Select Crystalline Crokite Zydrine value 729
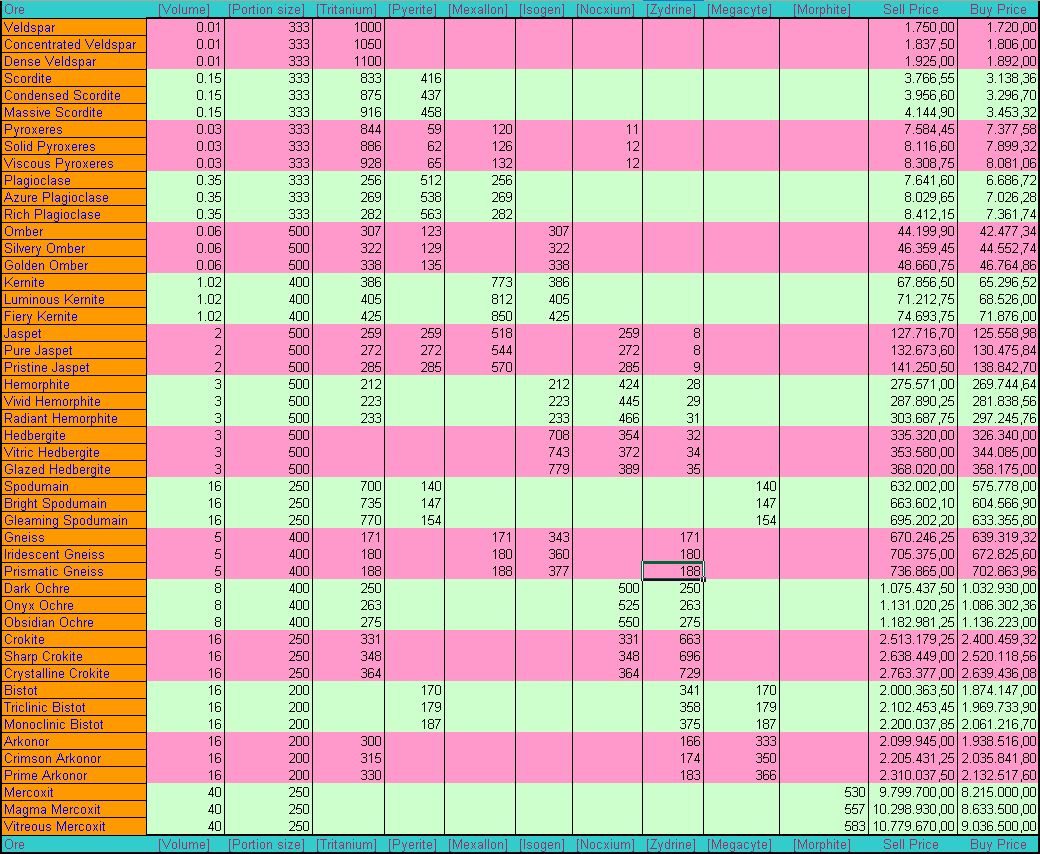The image size is (1040, 854). point(673,674)
